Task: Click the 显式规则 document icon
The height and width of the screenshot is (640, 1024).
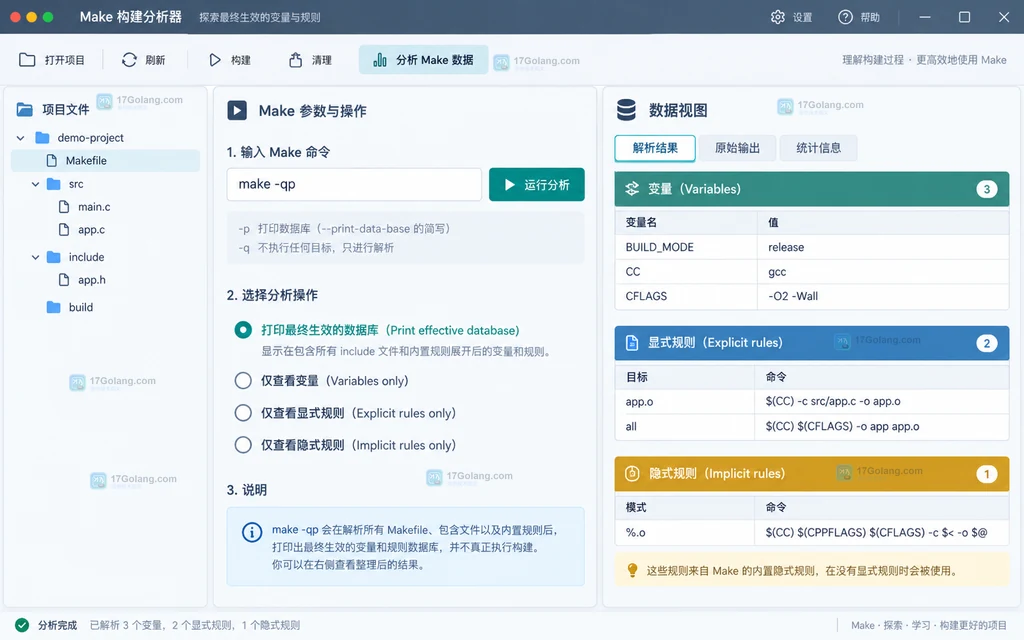Action: pos(632,343)
